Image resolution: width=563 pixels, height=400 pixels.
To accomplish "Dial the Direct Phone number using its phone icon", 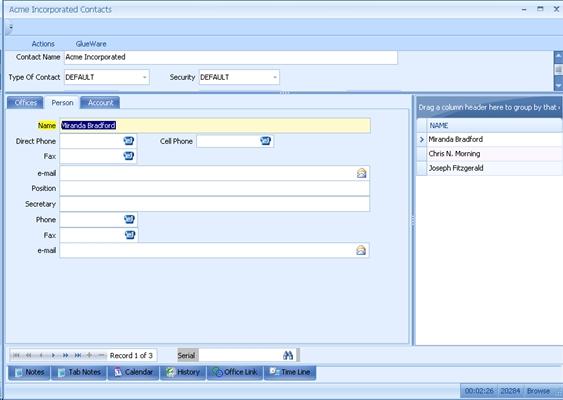I will pos(129,141).
